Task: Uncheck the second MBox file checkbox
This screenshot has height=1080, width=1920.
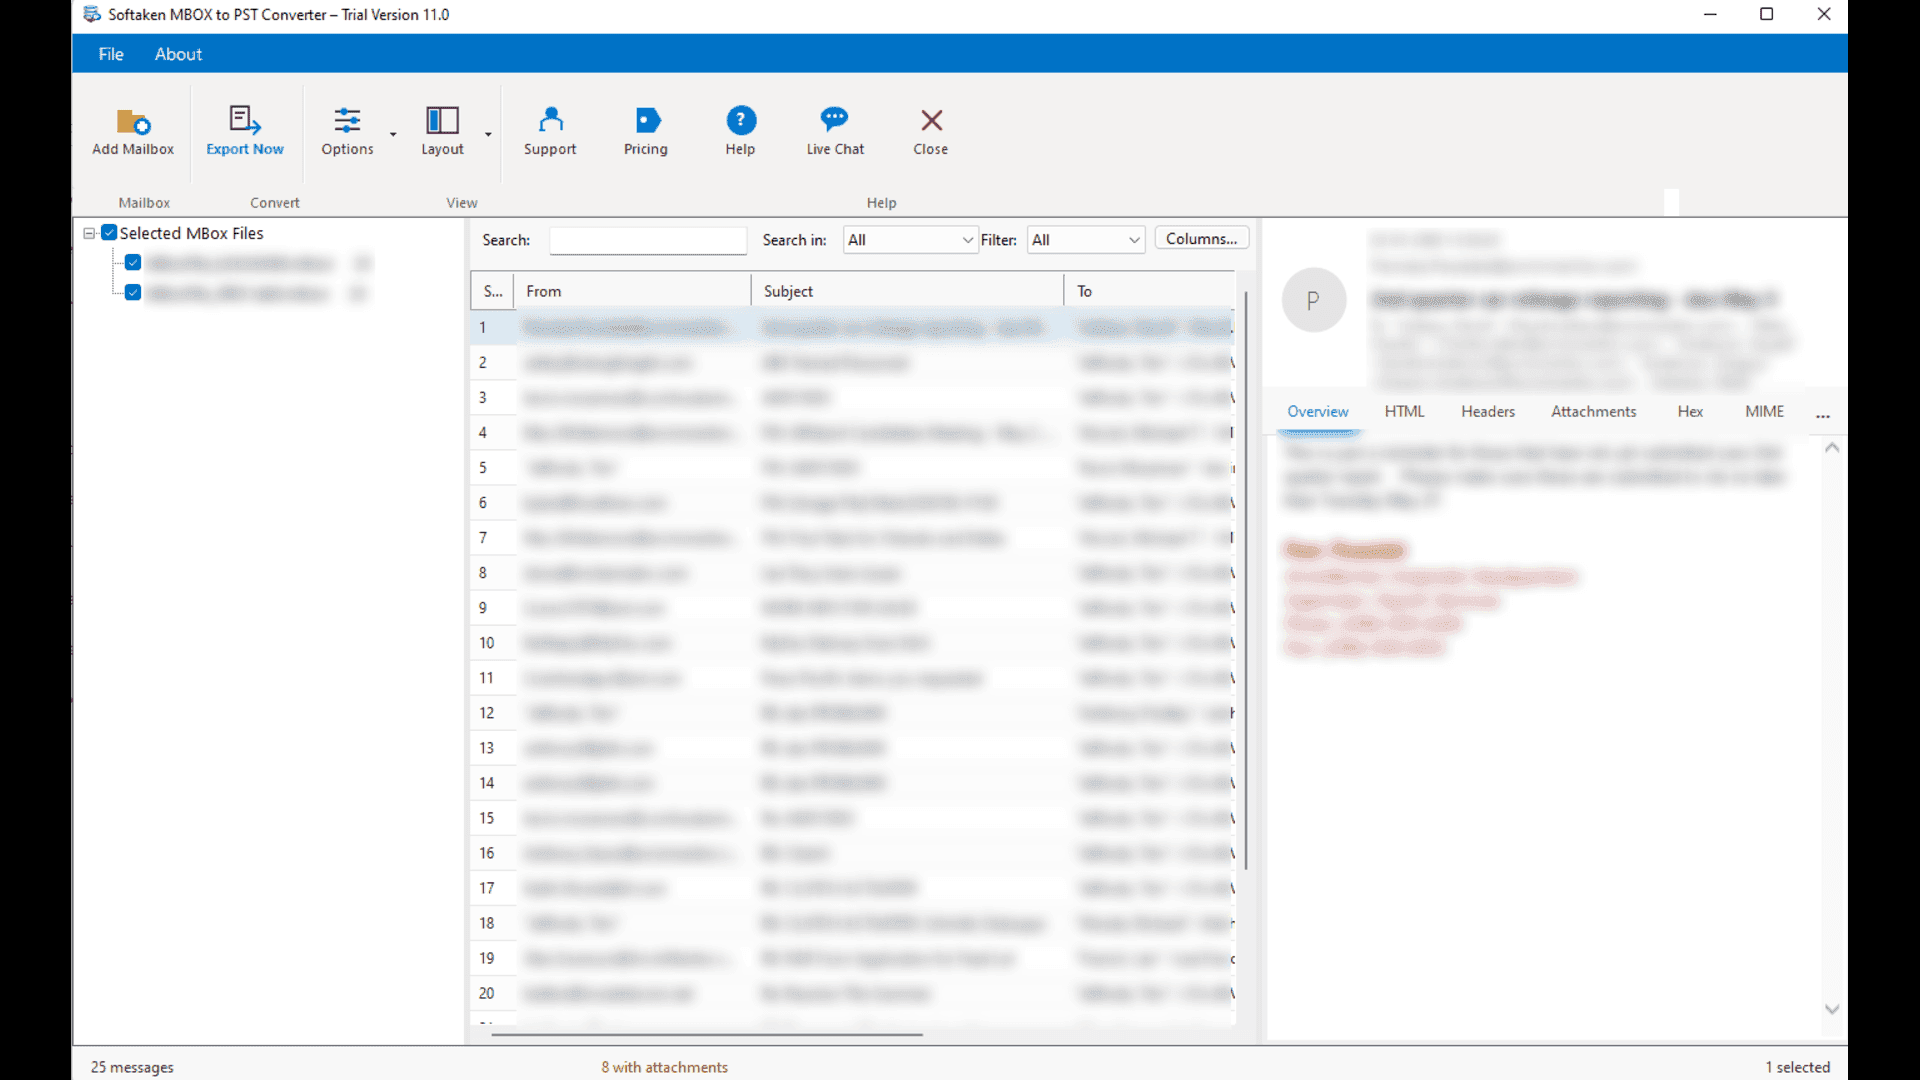Action: [133, 293]
